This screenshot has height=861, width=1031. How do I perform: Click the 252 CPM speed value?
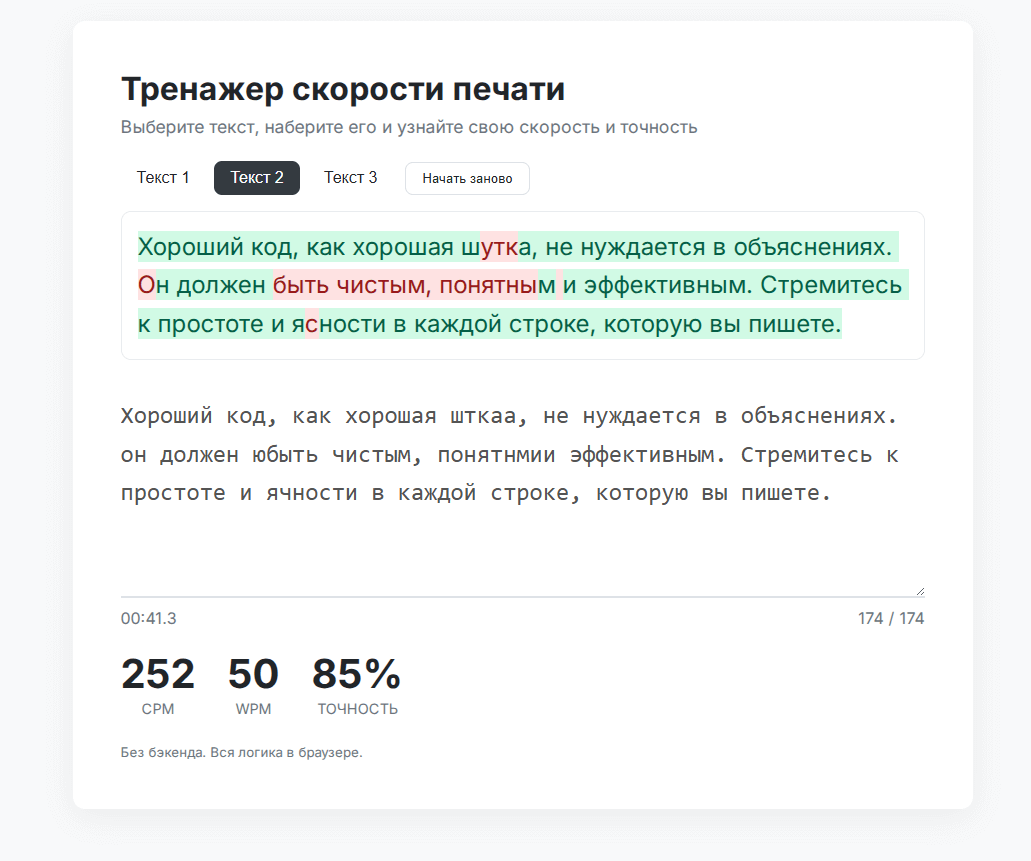(158, 675)
